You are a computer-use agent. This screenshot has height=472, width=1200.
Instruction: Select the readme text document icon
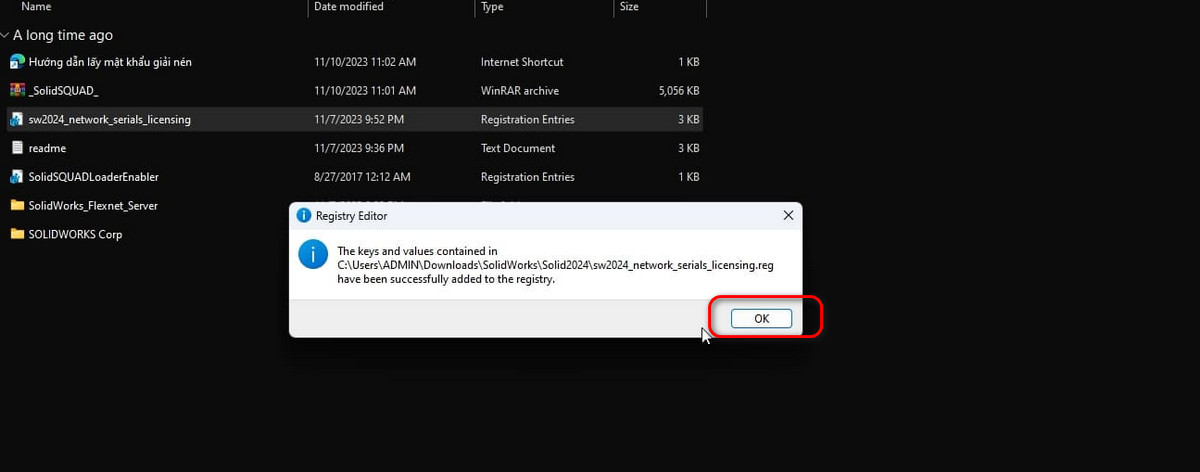[16, 148]
